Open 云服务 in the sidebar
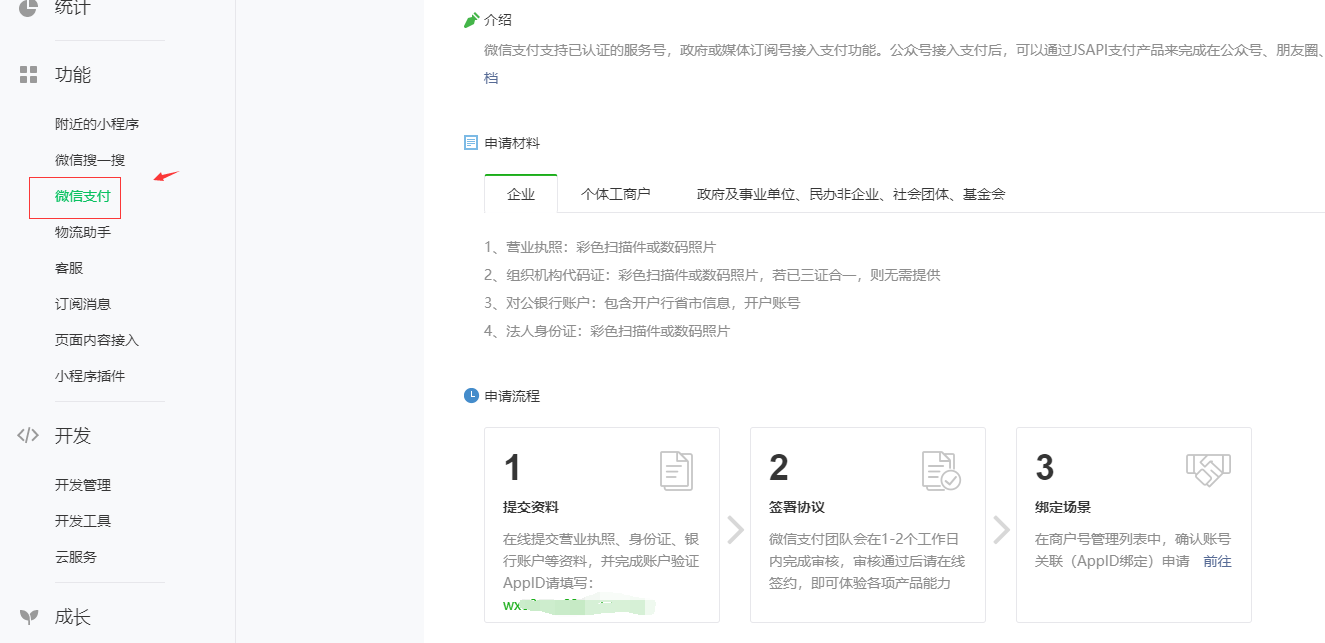1325x643 pixels. 76,557
